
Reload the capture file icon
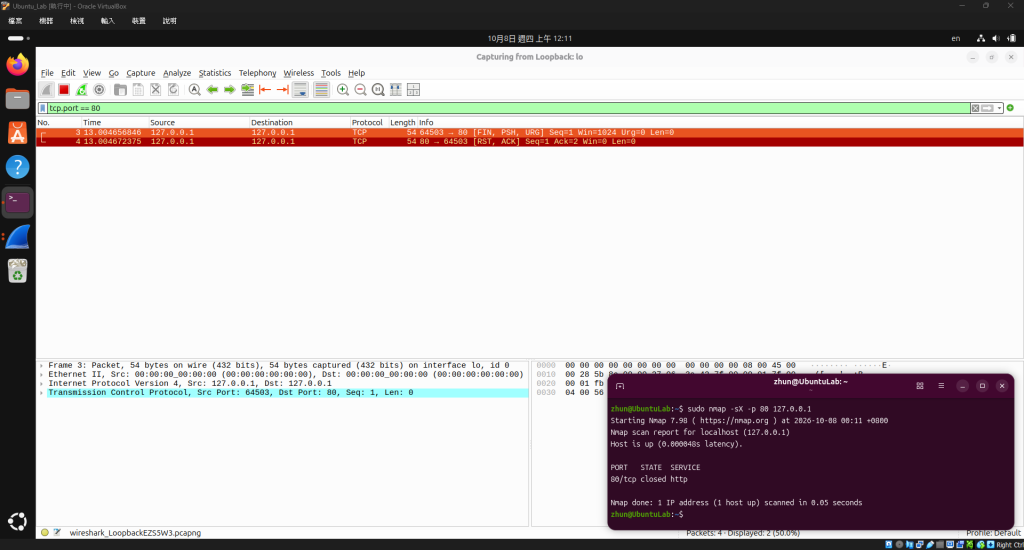[173, 89]
